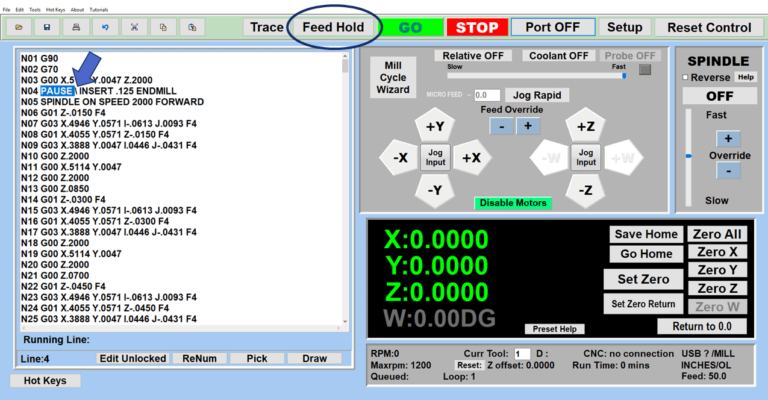This screenshot has width=768, height=400.
Task: Click the Undo arrow icon
Action: (x=106, y=27)
